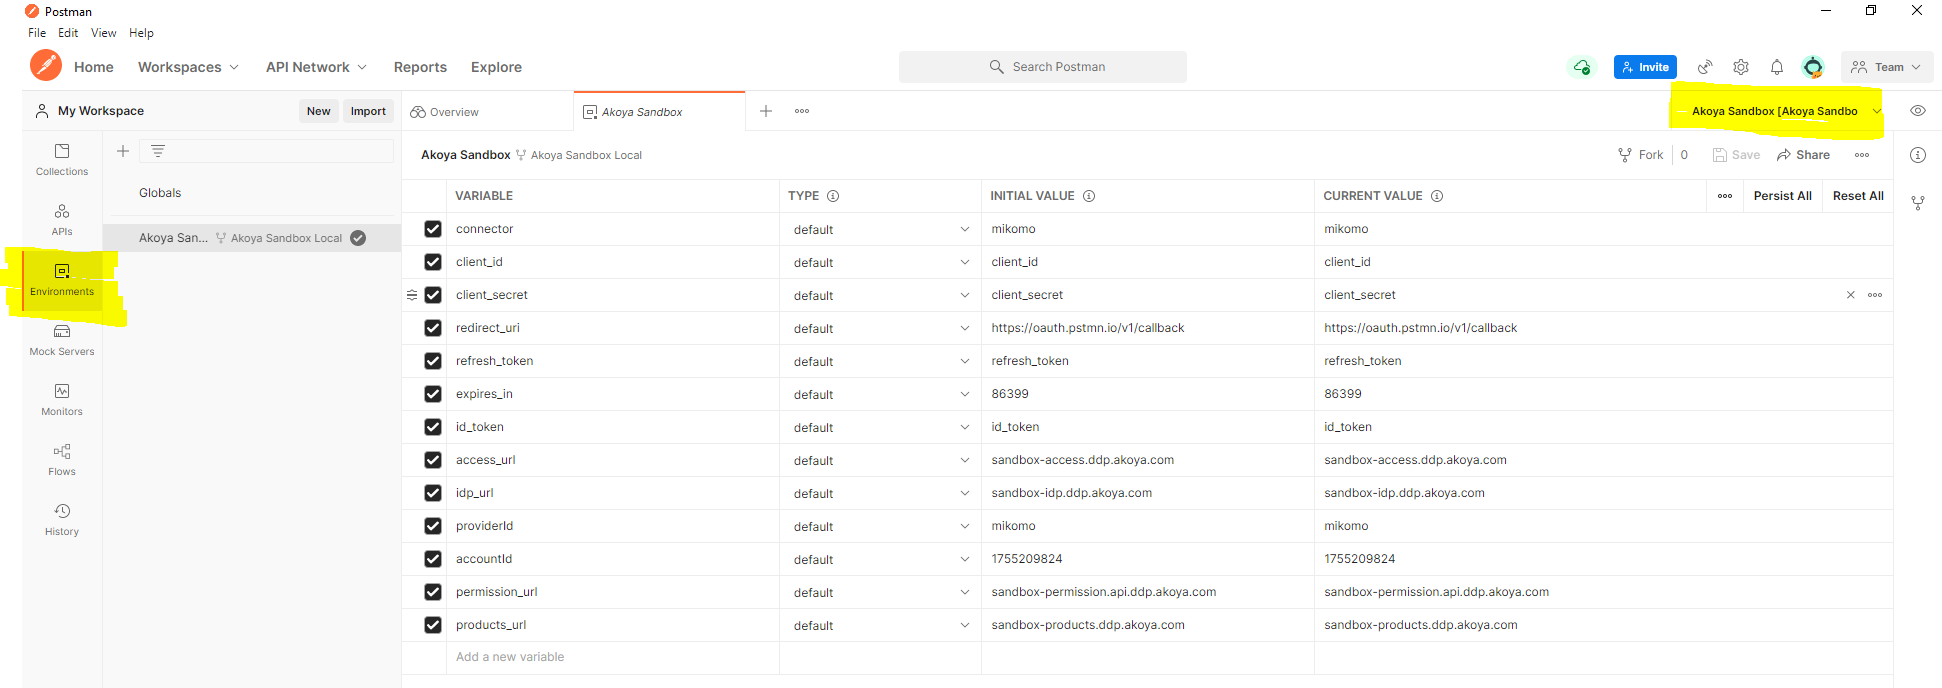The height and width of the screenshot is (688, 1942).
Task: Uncheck the expires_in variable checkbox
Action: click(433, 394)
